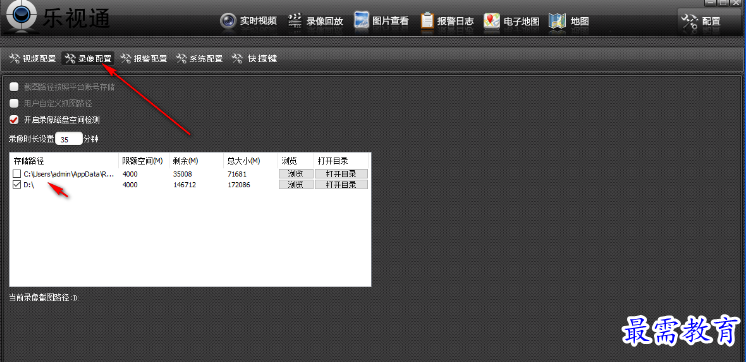The height and width of the screenshot is (362, 746).
Task: Click 浏览 button in the C:\ row
Action: (x=296, y=174)
